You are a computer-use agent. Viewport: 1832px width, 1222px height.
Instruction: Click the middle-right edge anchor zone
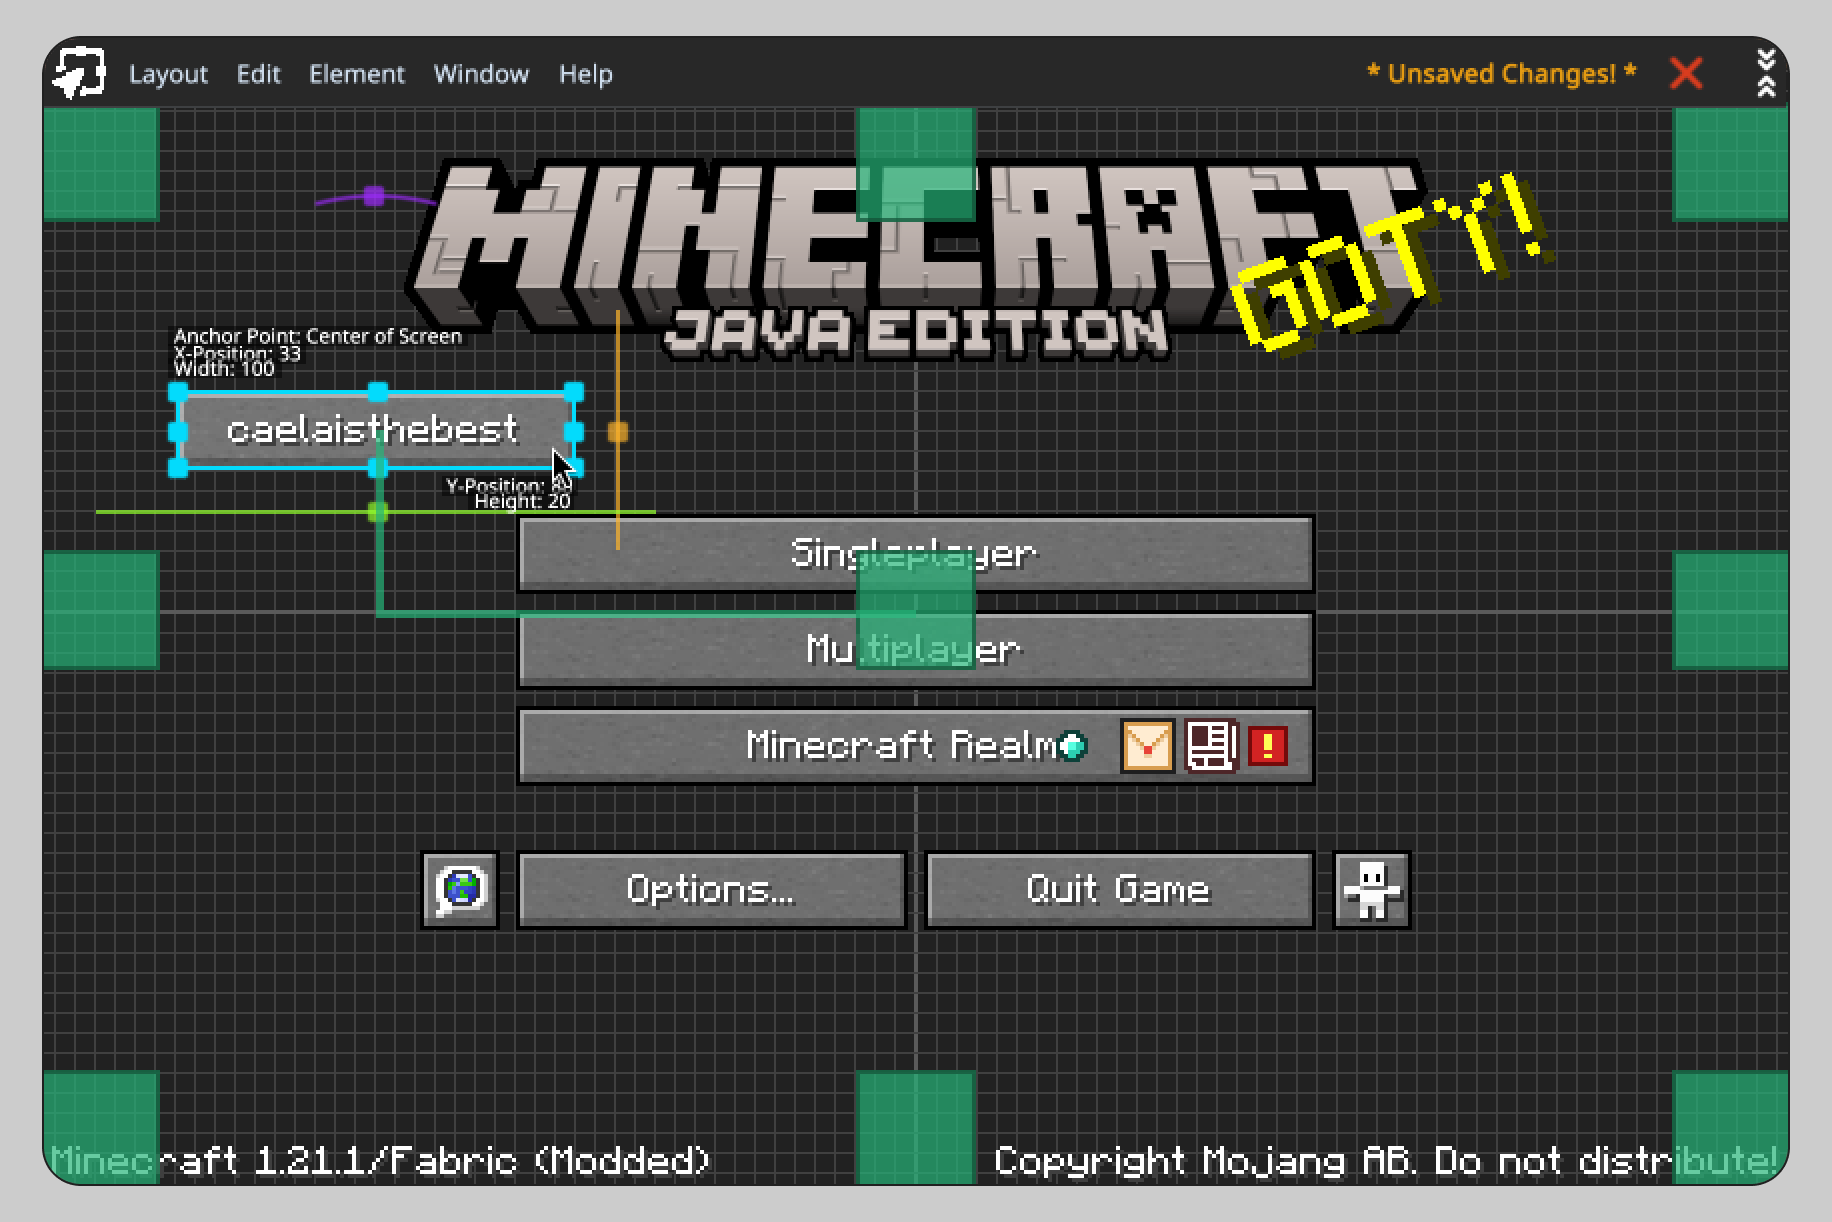tap(1730, 610)
